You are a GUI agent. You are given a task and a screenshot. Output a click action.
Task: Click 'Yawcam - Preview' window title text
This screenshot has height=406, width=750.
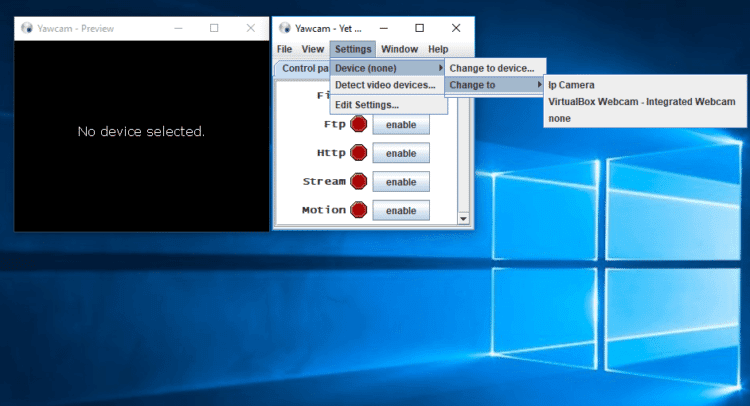coord(76,29)
